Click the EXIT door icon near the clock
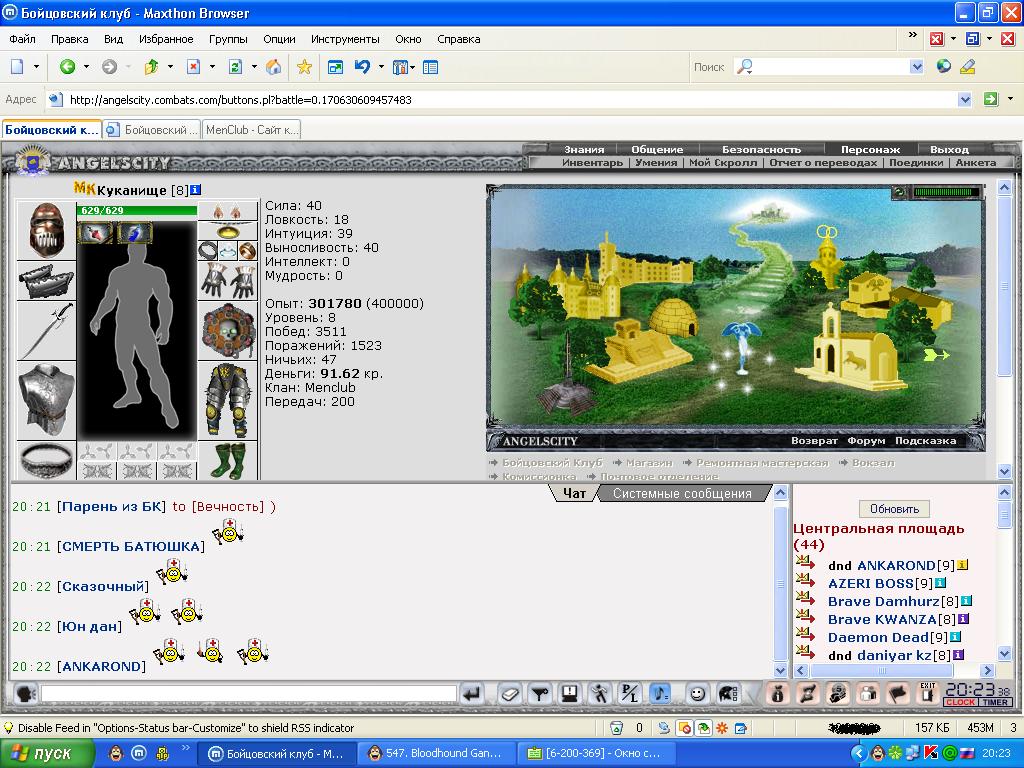Image resolution: width=1024 pixels, height=768 pixels. 927,694
